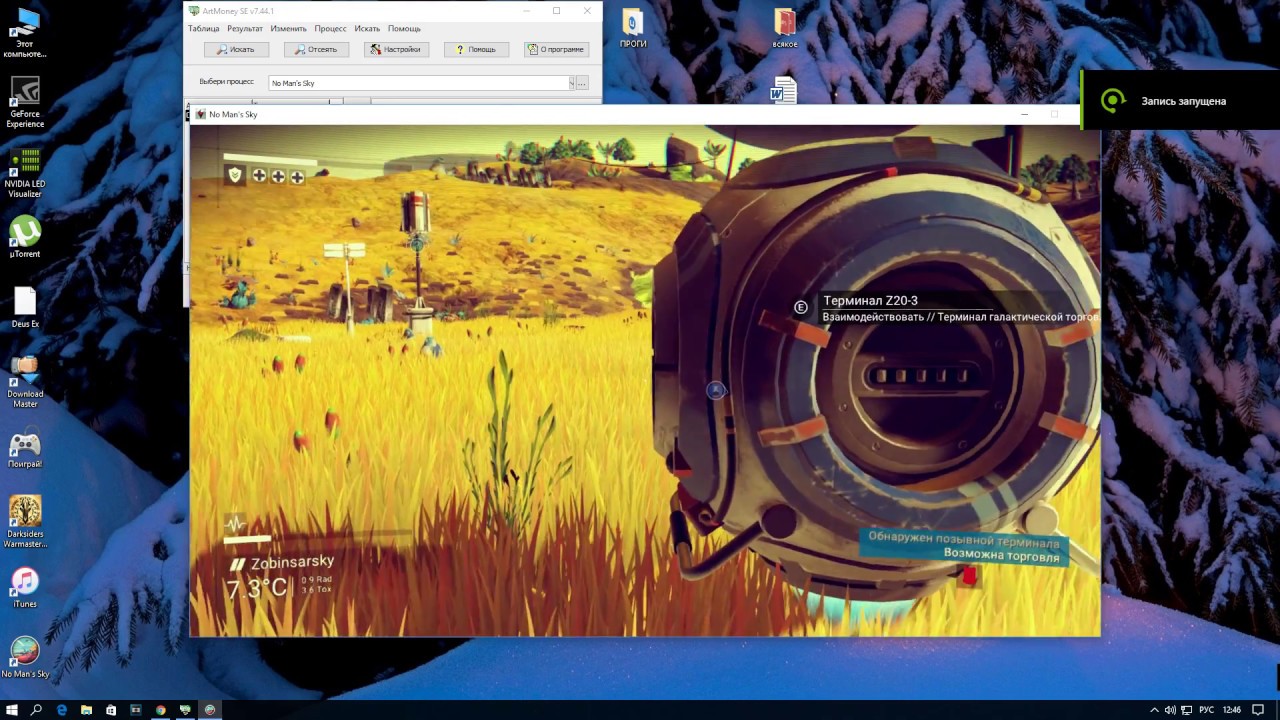
Task: Open Download Master desktop icon
Action: pos(25,383)
